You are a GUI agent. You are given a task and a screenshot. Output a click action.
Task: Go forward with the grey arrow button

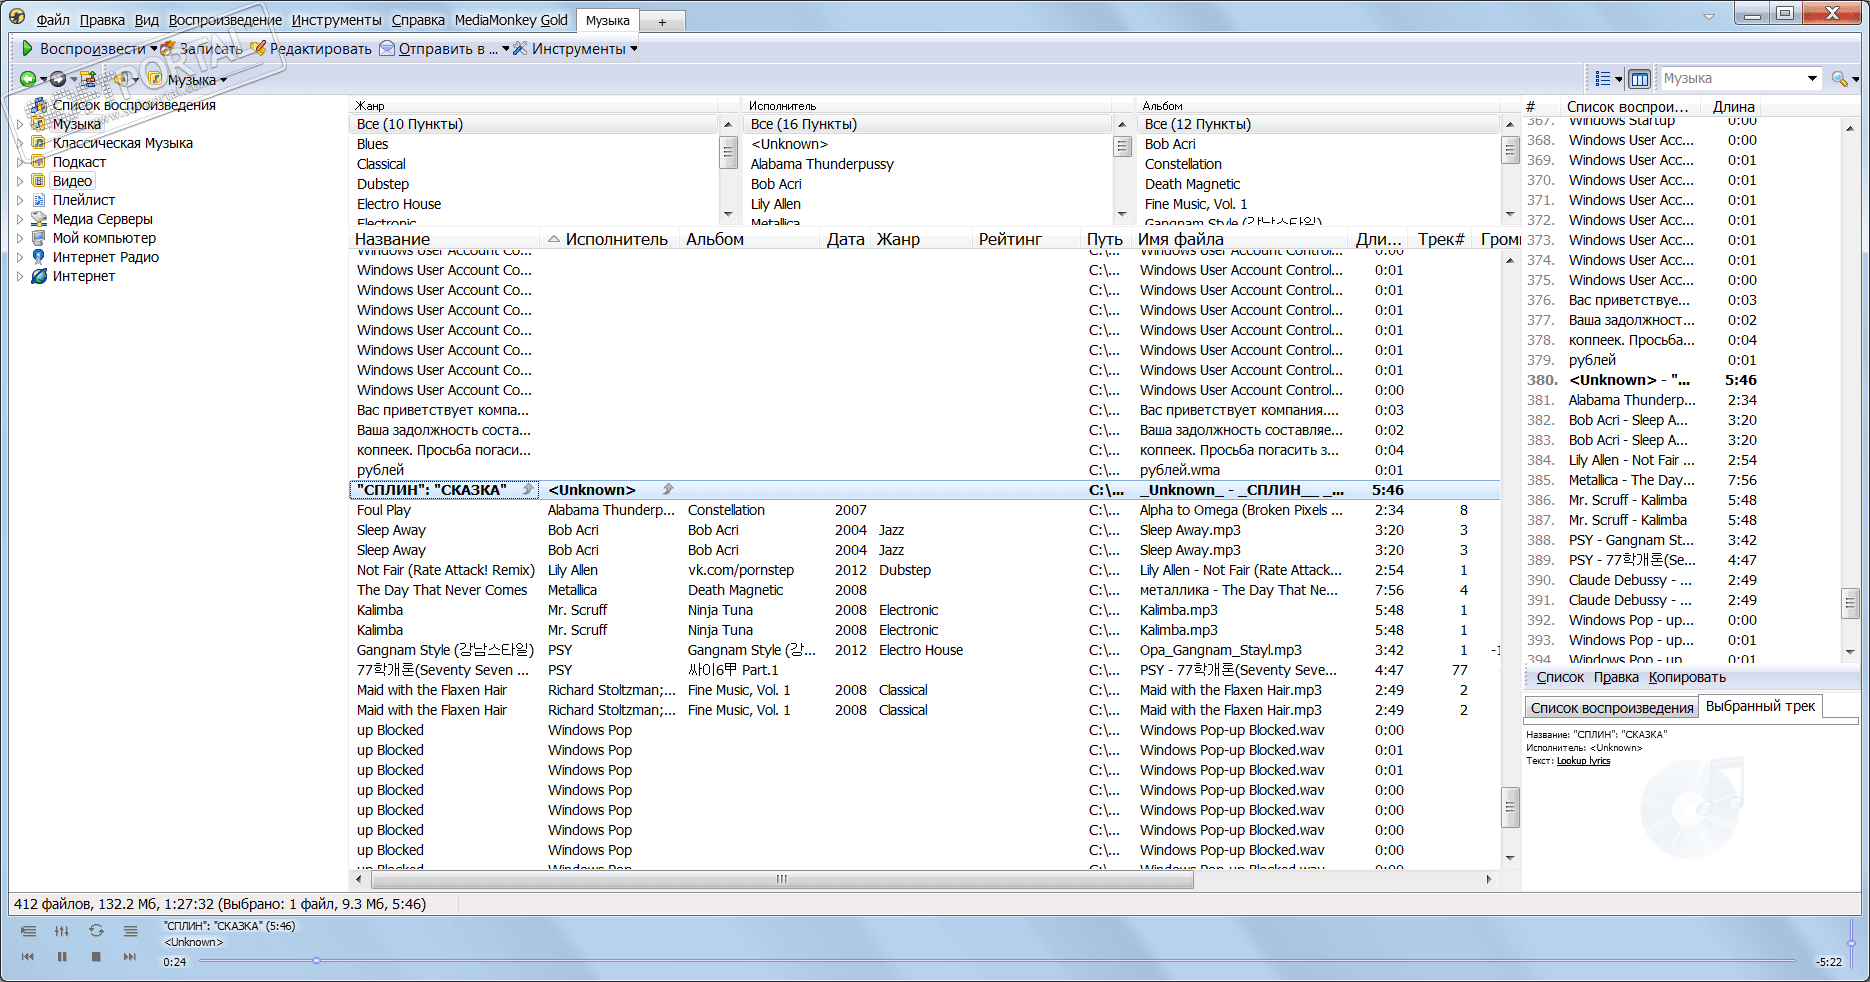point(58,79)
